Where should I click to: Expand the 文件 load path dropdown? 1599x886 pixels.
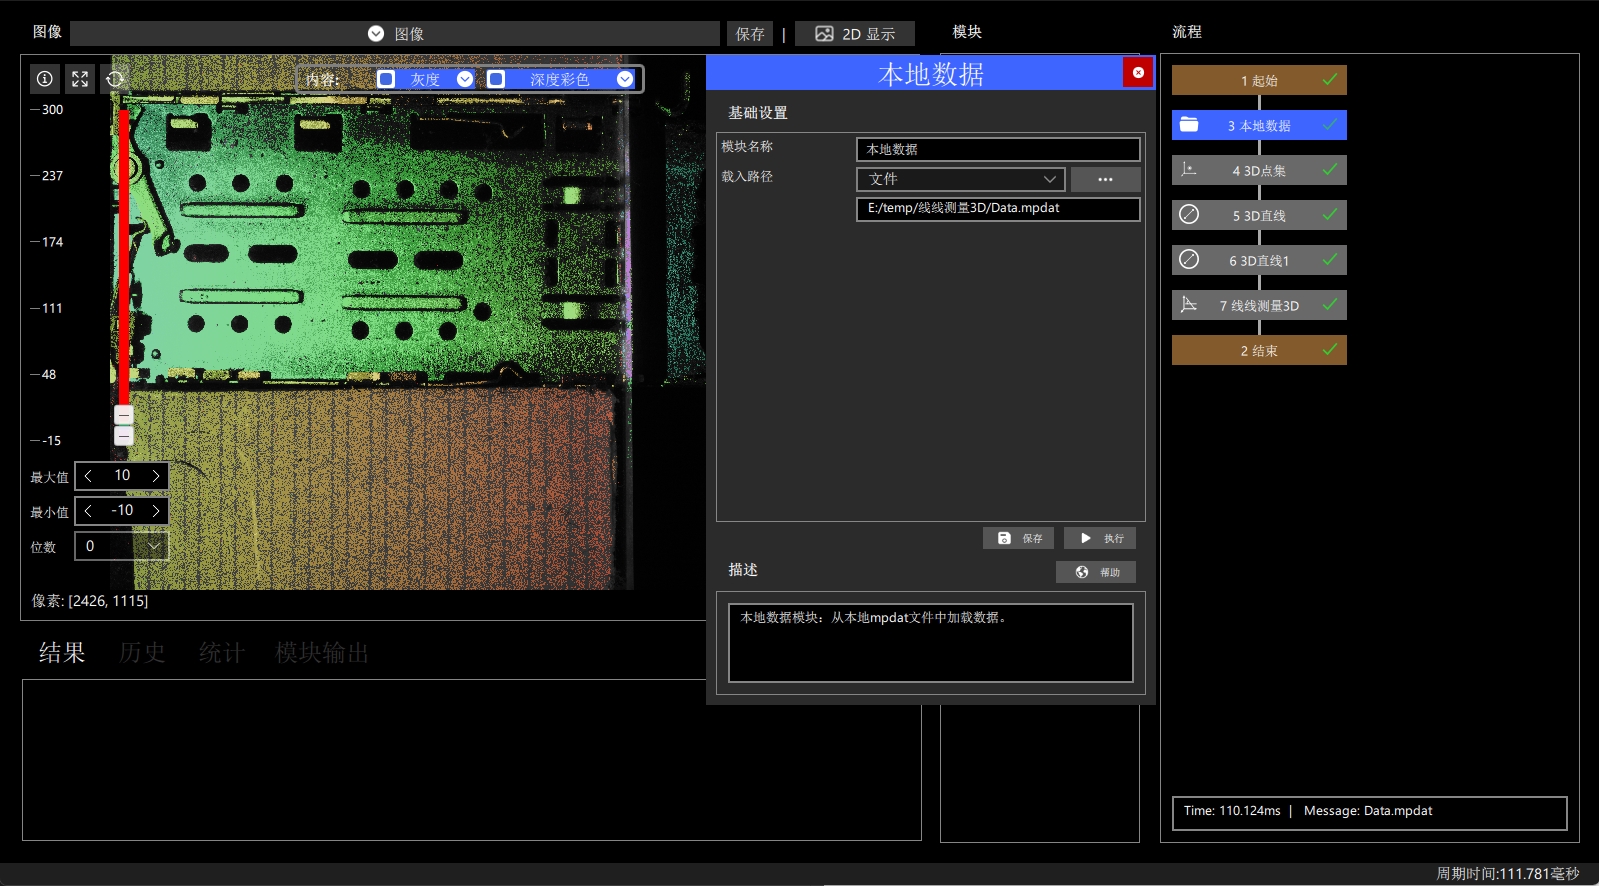point(1050,179)
